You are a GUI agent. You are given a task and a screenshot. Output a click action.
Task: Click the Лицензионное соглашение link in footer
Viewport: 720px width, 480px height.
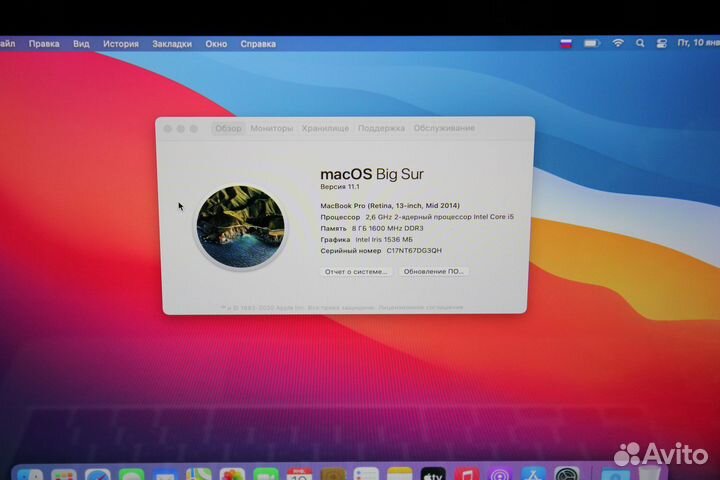(x=421, y=307)
